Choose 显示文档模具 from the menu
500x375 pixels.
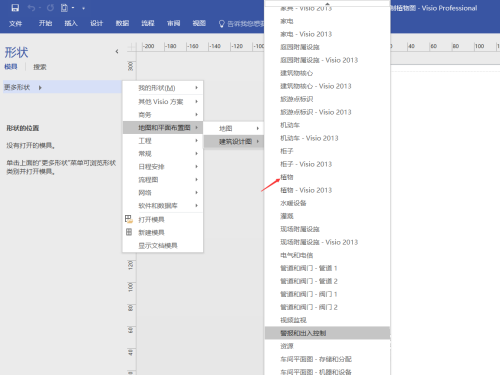pyautogui.click(x=163, y=246)
